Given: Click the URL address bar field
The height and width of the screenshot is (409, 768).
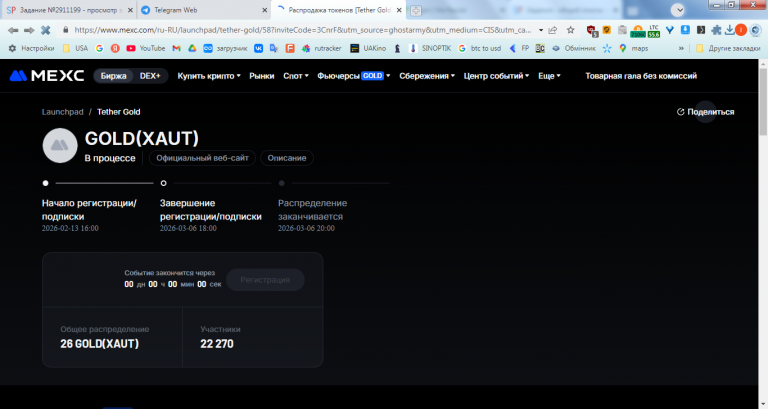Looking at the screenshot, I should (x=302, y=30).
